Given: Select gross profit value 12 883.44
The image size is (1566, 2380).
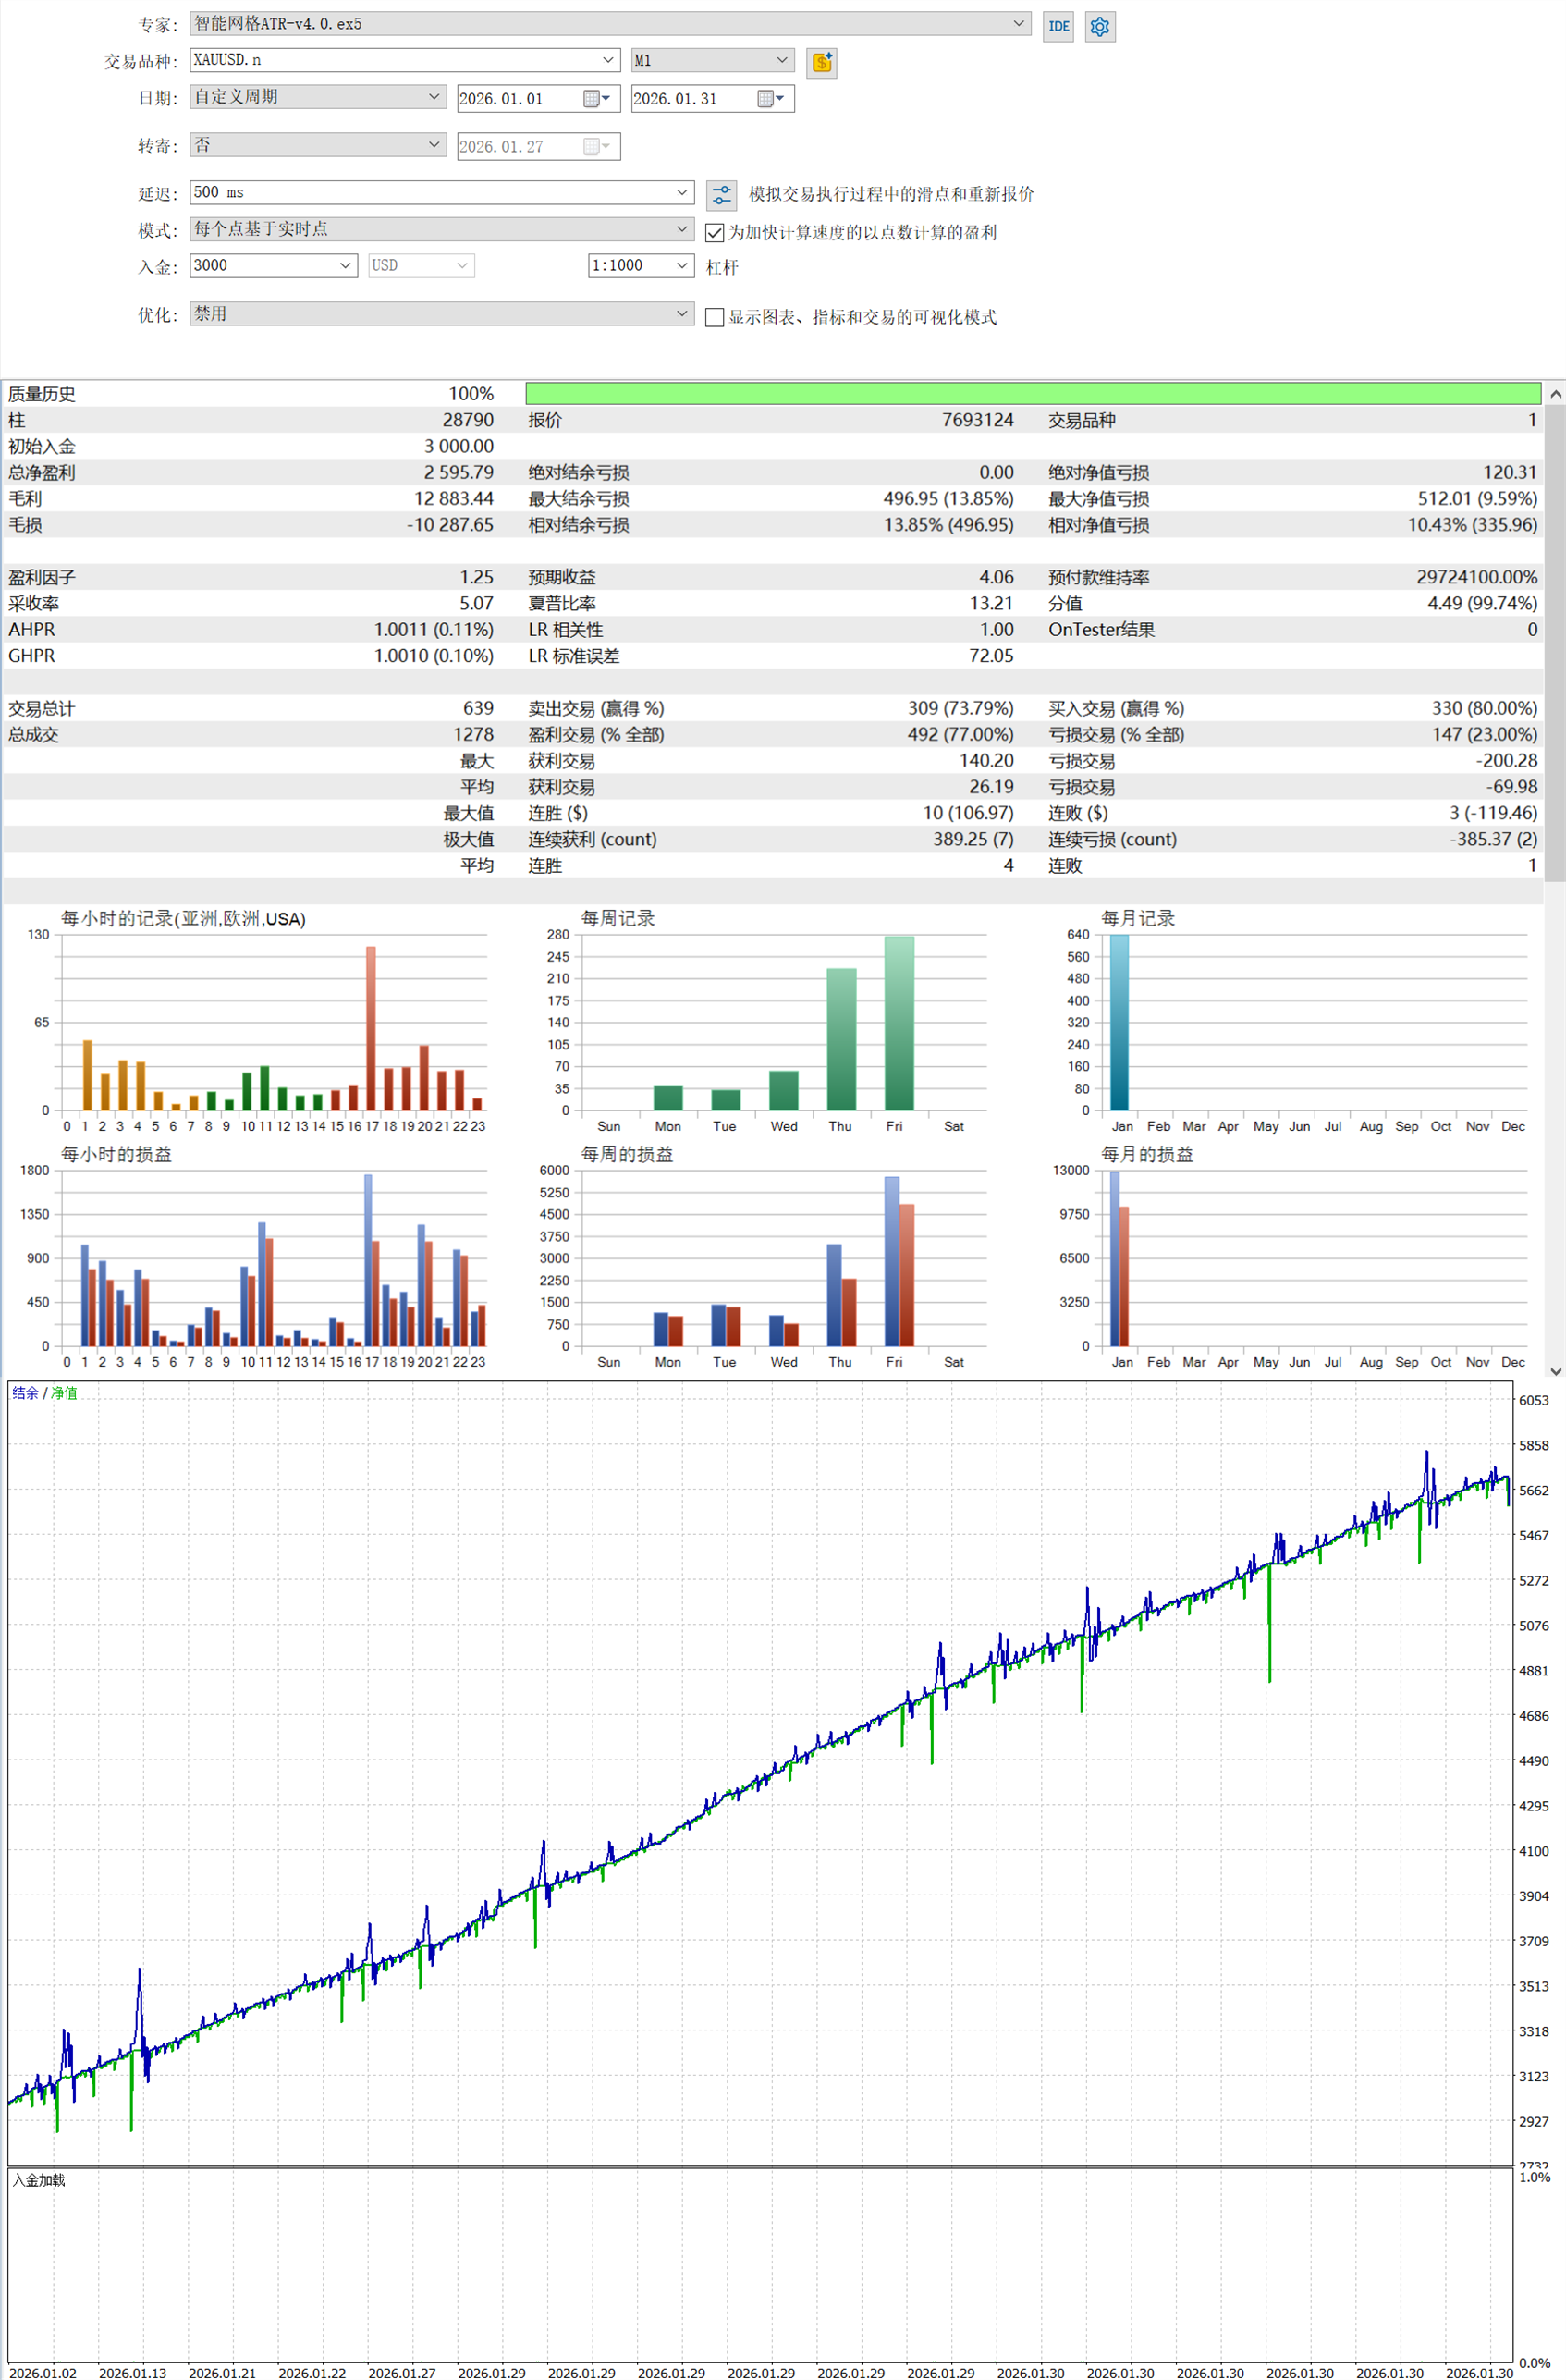Looking at the screenshot, I should (454, 498).
